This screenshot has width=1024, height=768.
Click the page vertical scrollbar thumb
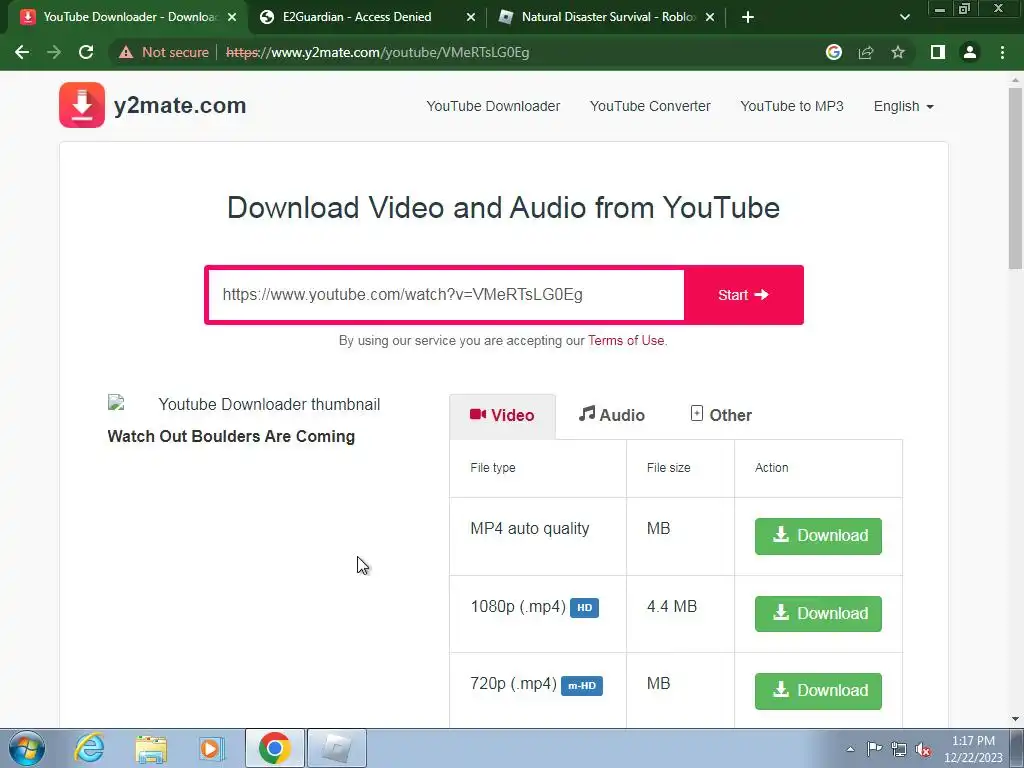1015,178
